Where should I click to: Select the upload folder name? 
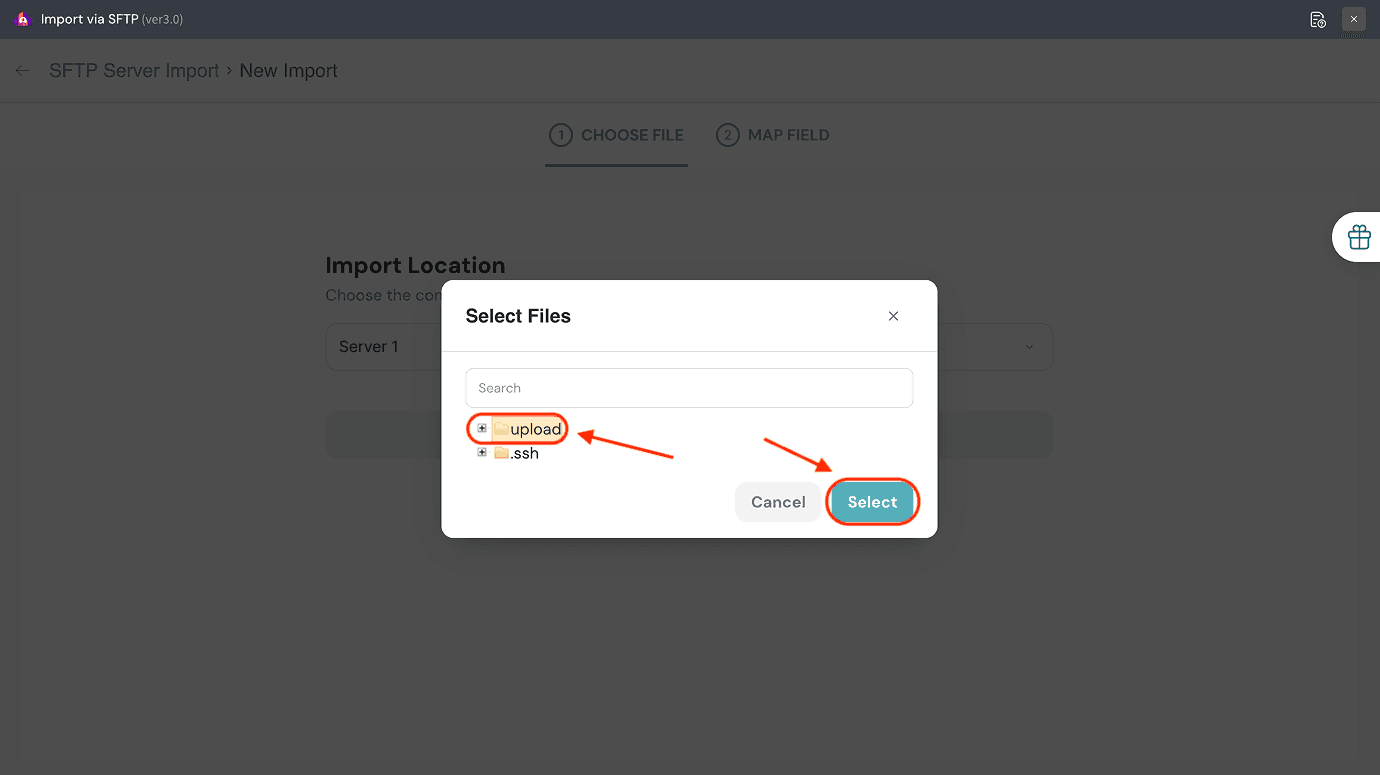coord(536,429)
